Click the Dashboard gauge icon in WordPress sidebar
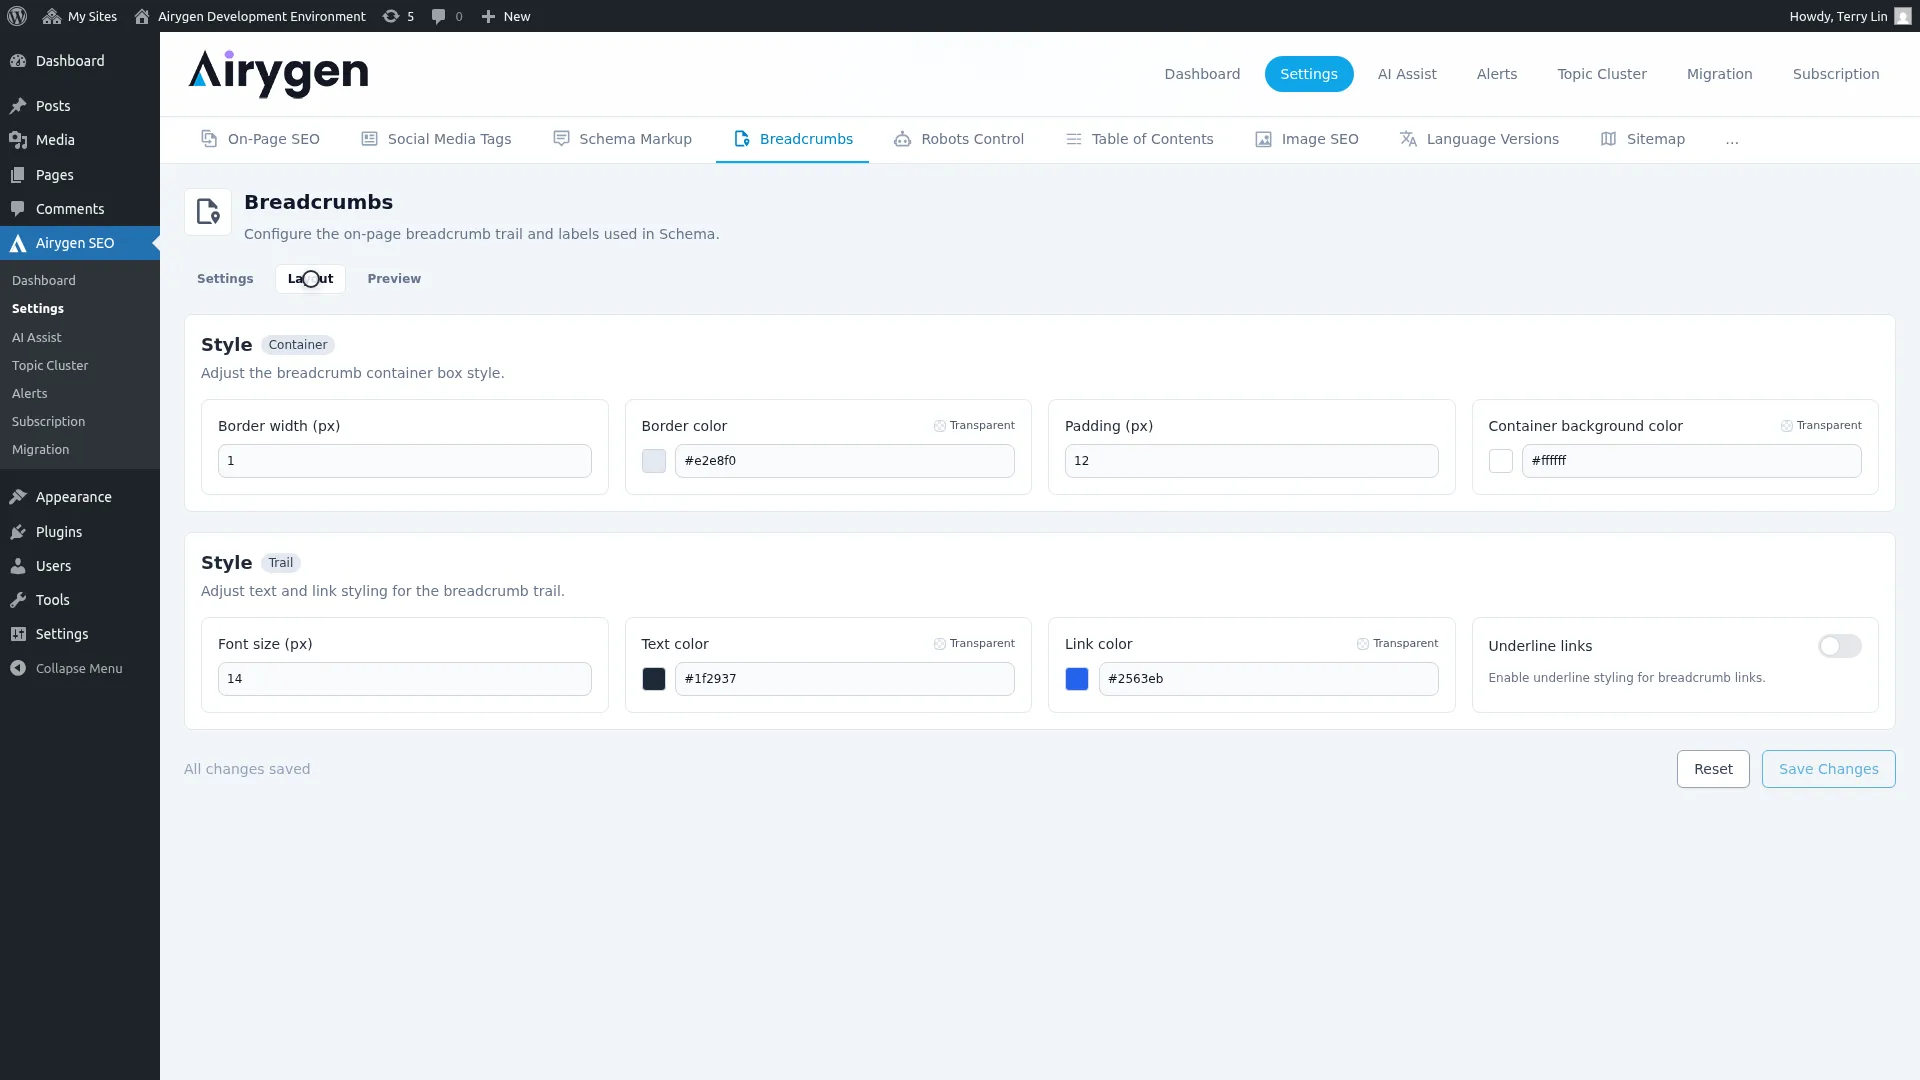 tap(18, 61)
